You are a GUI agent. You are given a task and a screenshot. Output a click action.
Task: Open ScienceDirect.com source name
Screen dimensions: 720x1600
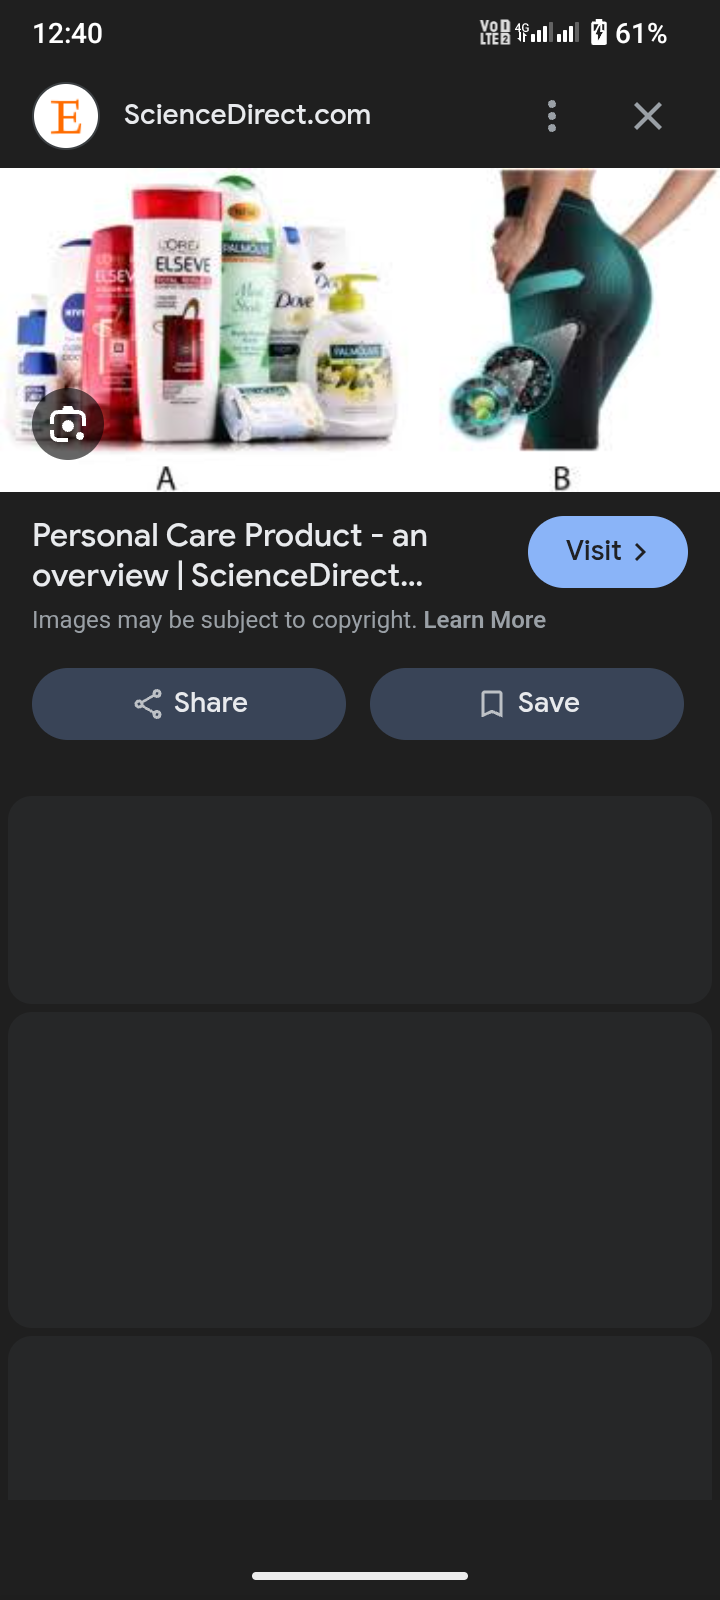pos(247,115)
